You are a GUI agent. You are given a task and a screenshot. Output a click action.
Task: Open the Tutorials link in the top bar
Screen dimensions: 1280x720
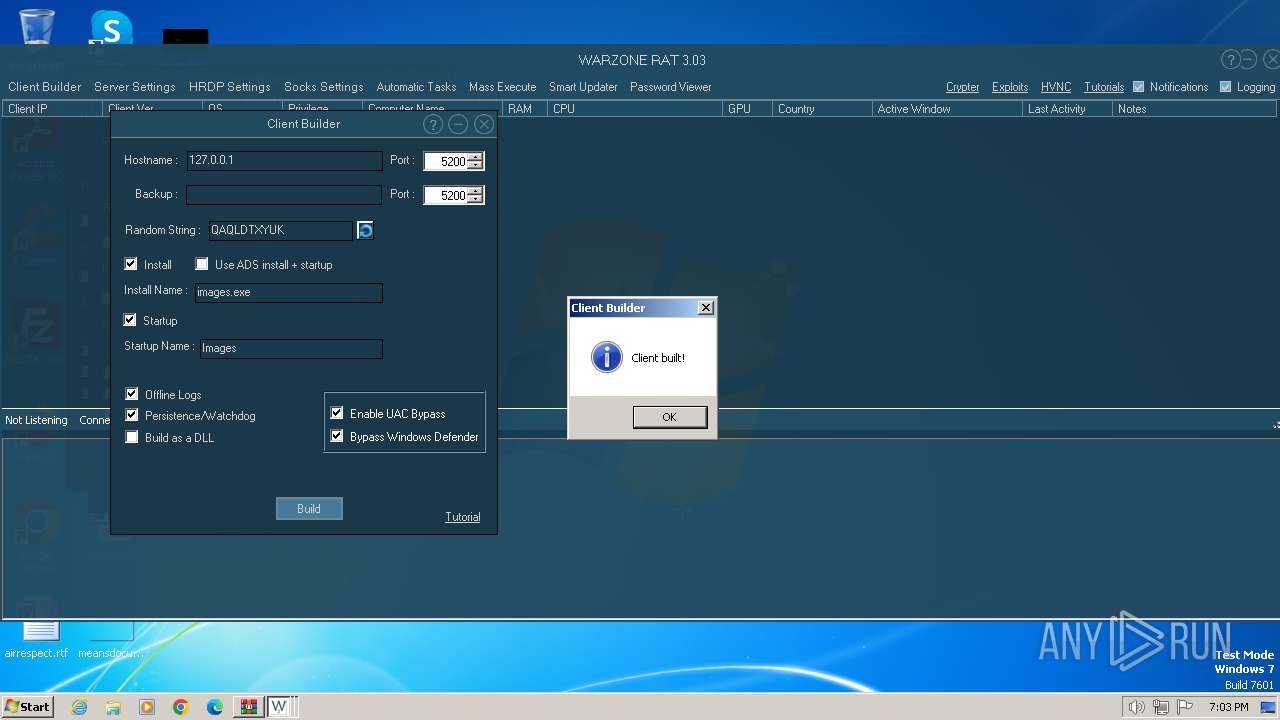click(1104, 87)
